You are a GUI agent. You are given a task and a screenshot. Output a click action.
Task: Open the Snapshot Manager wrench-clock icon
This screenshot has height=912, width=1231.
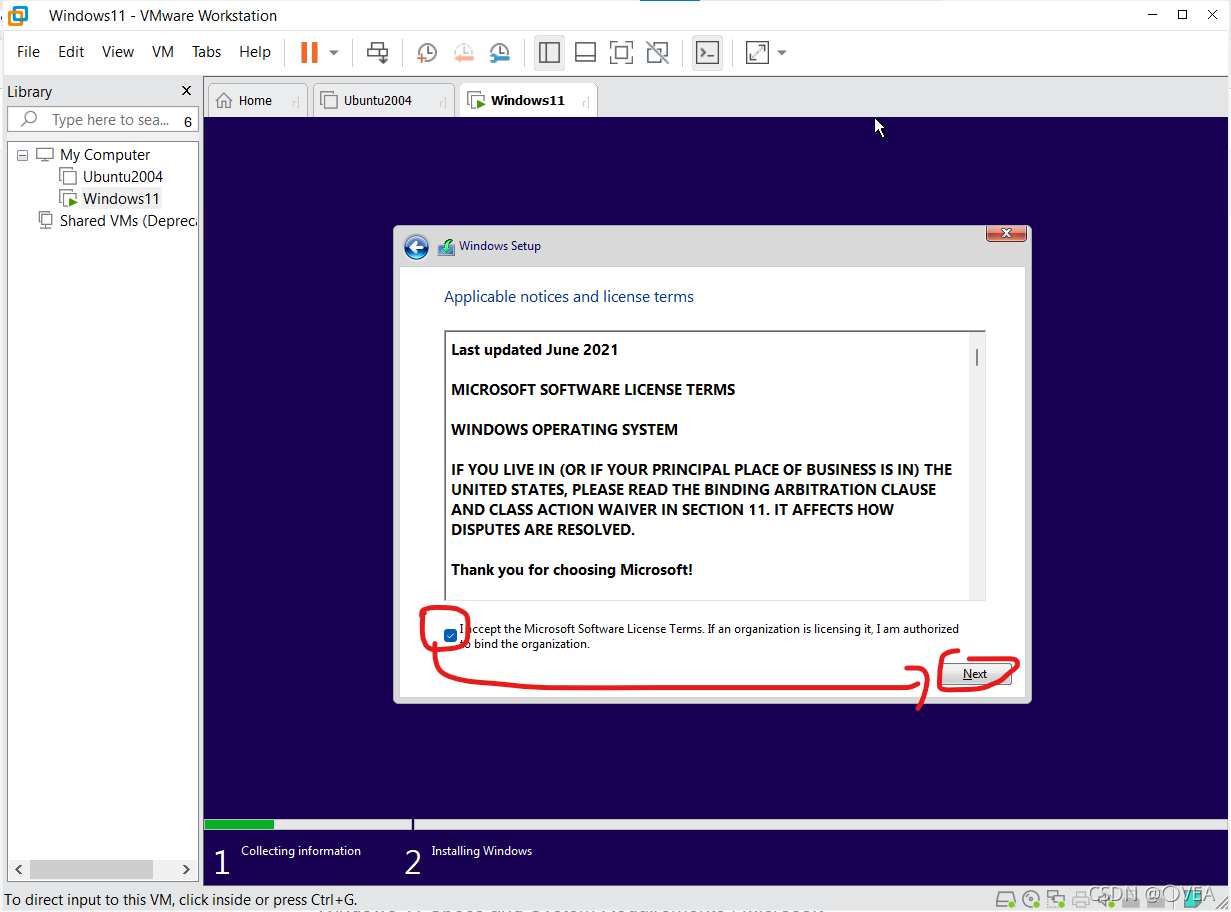click(499, 52)
